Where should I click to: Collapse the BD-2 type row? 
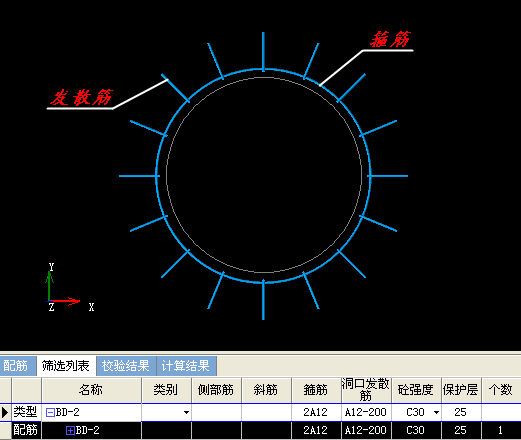[50, 413]
